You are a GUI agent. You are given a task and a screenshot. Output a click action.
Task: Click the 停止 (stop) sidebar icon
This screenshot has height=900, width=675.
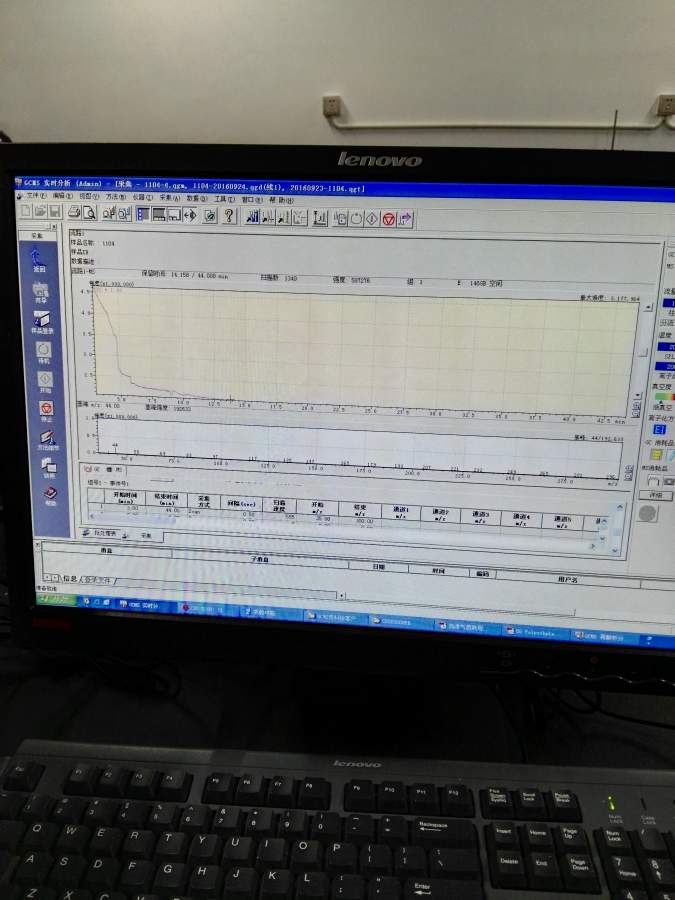[46, 410]
